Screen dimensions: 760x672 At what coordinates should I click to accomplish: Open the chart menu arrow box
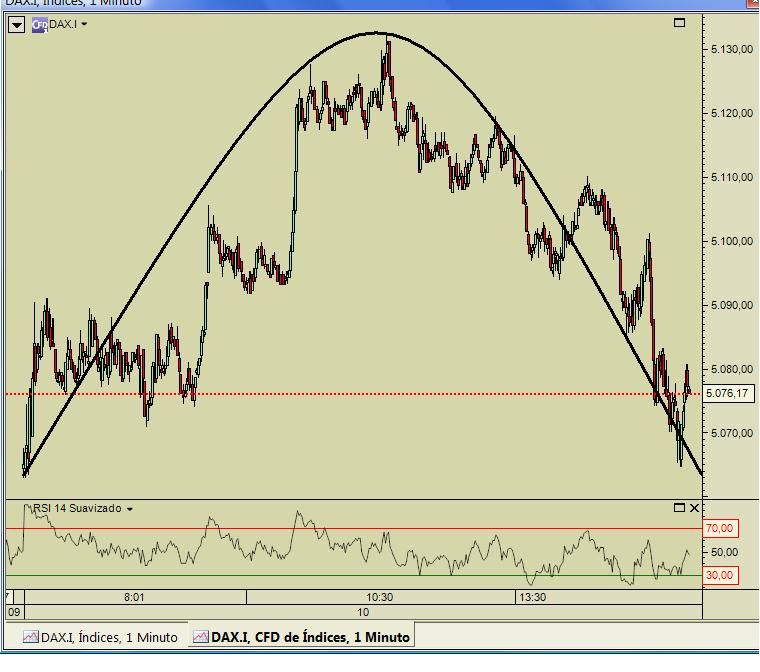tap(16, 24)
